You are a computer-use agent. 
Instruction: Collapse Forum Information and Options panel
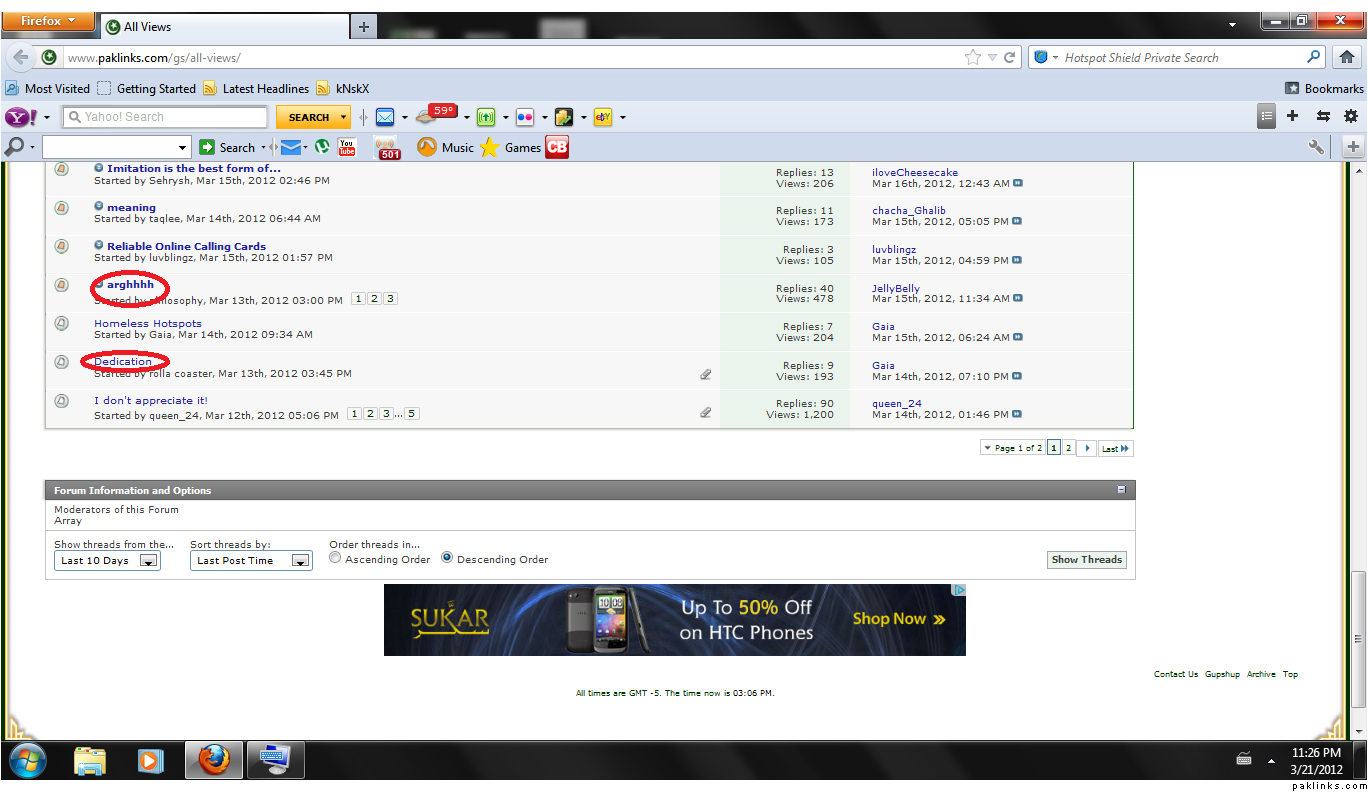point(1121,490)
